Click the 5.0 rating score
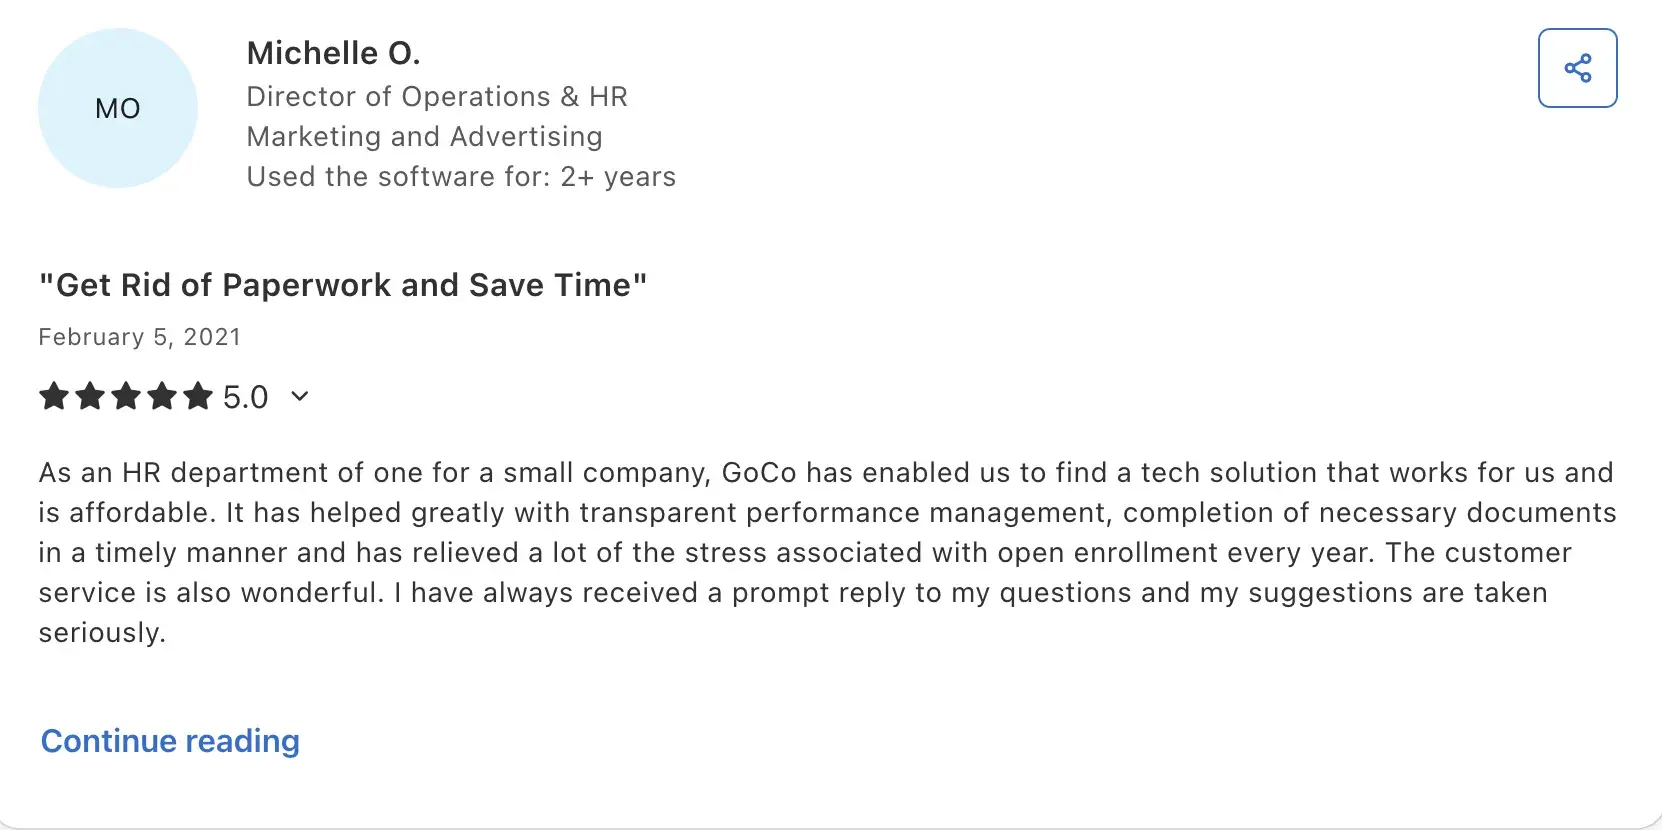Screen dimensions: 1662x830 click(245, 397)
